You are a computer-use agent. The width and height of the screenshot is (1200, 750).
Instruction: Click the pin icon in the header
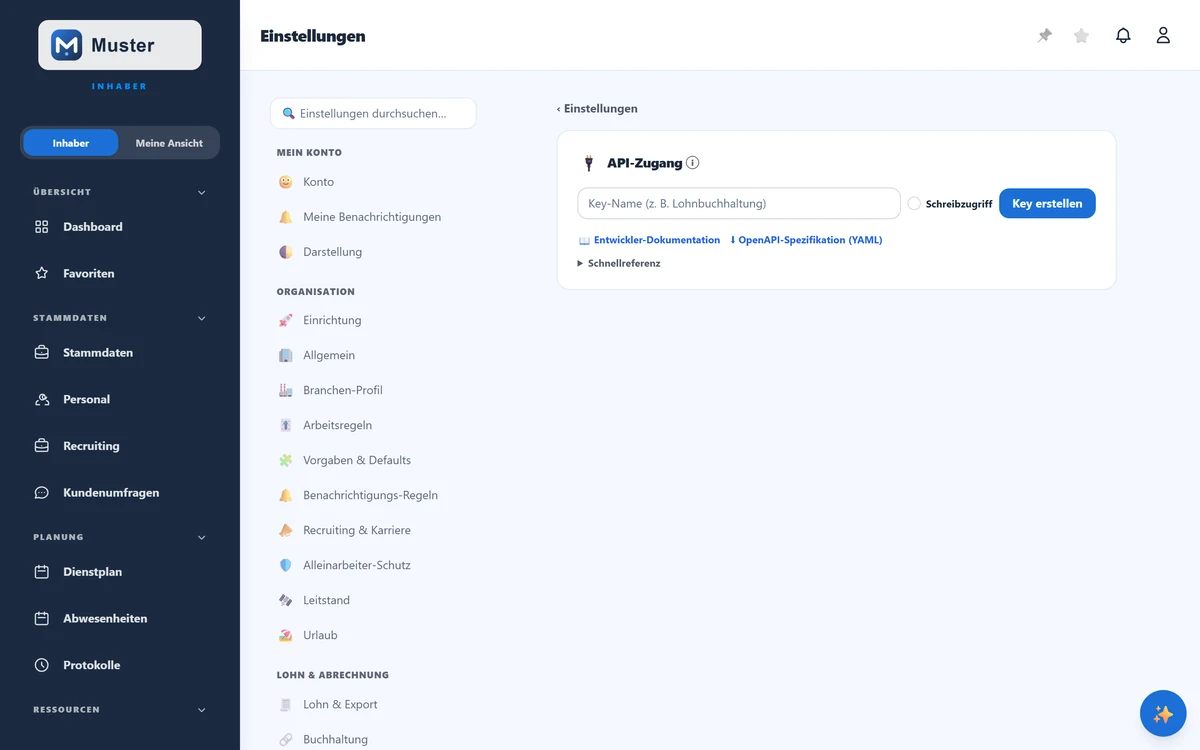point(1045,36)
